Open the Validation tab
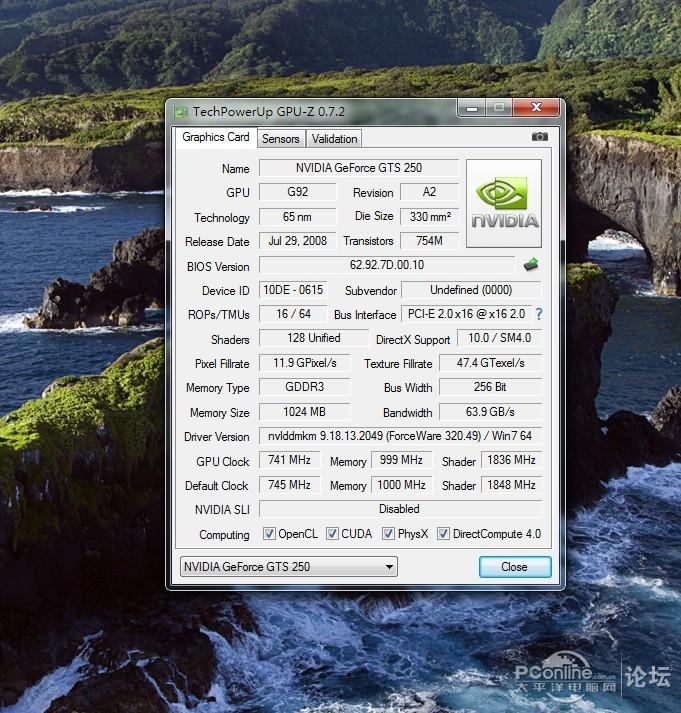681x713 pixels. [x=334, y=139]
